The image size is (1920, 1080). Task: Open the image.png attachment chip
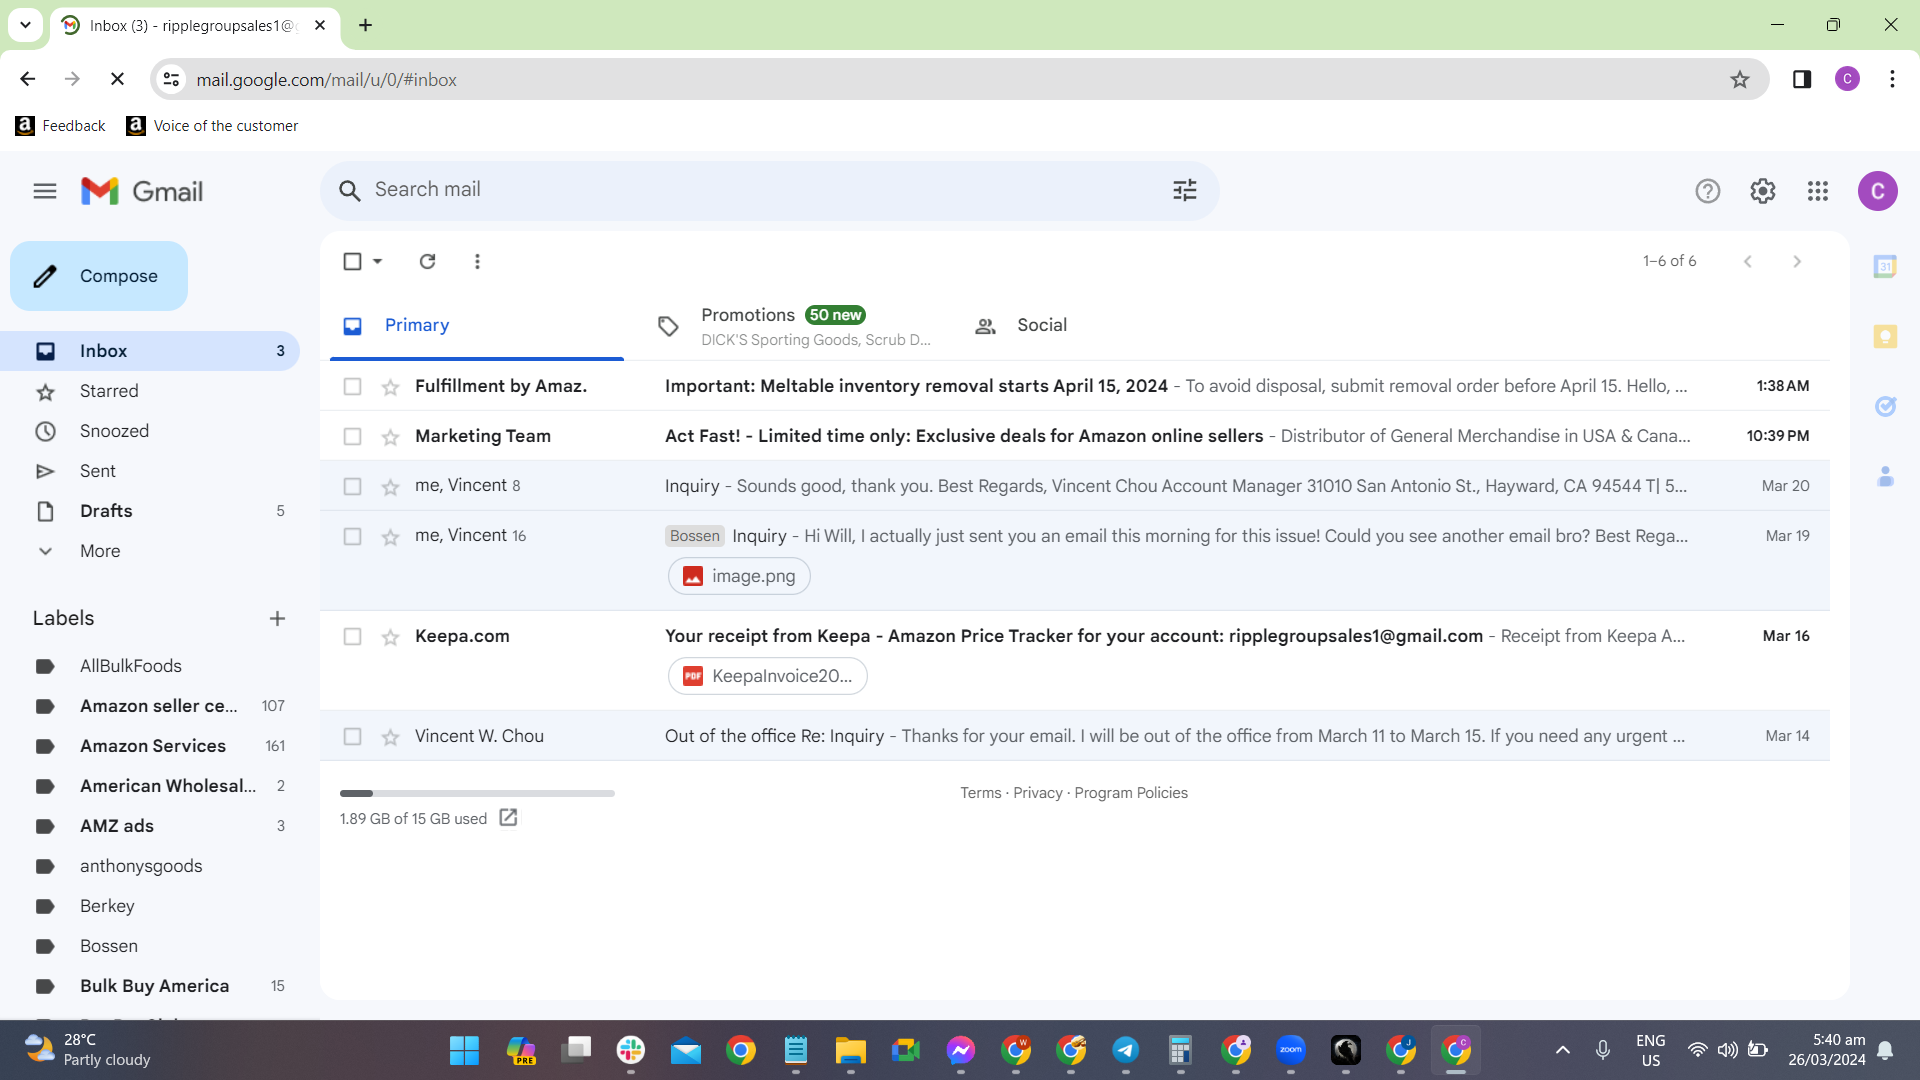tap(739, 576)
